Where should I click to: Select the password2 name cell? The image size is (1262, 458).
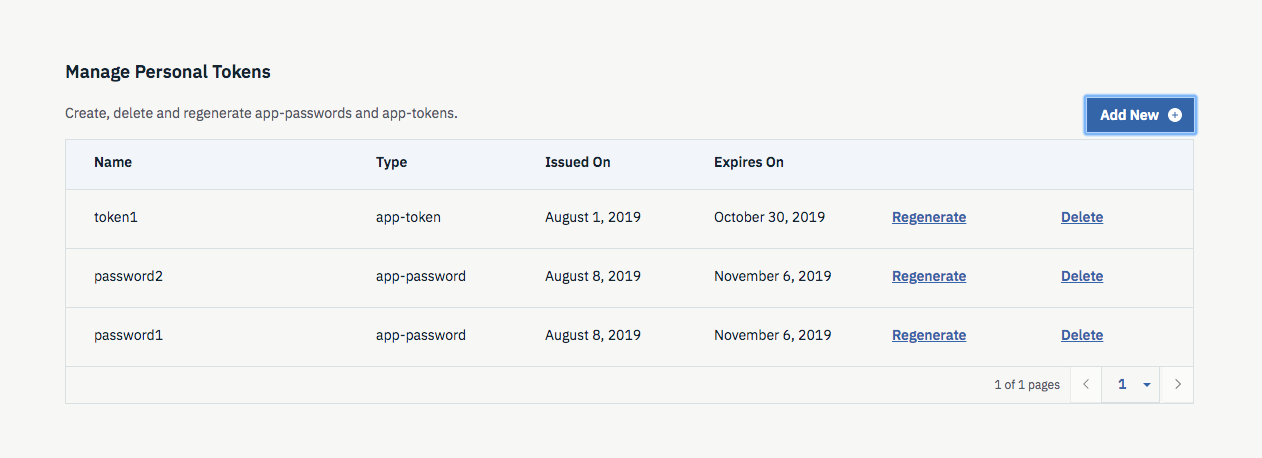coord(128,276)
